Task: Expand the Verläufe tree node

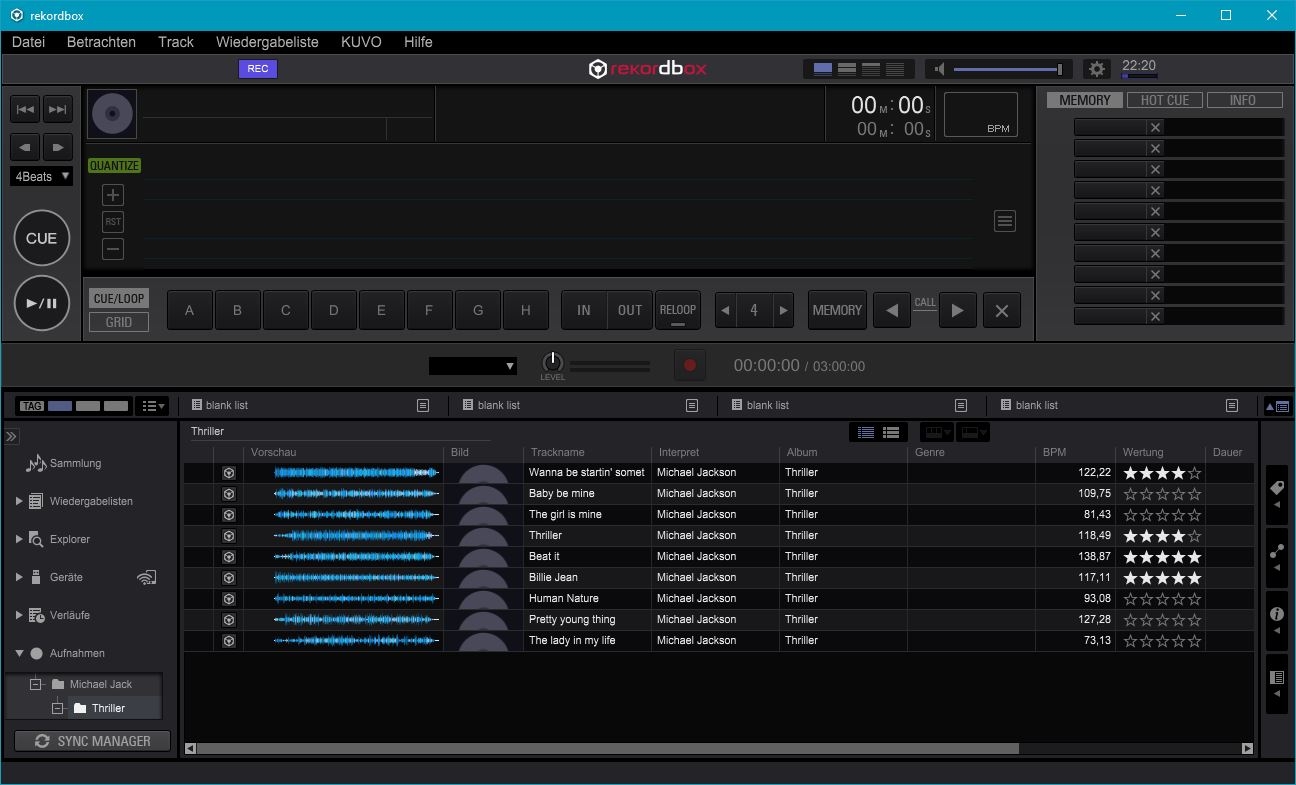Action: click(x=19, y=615)
